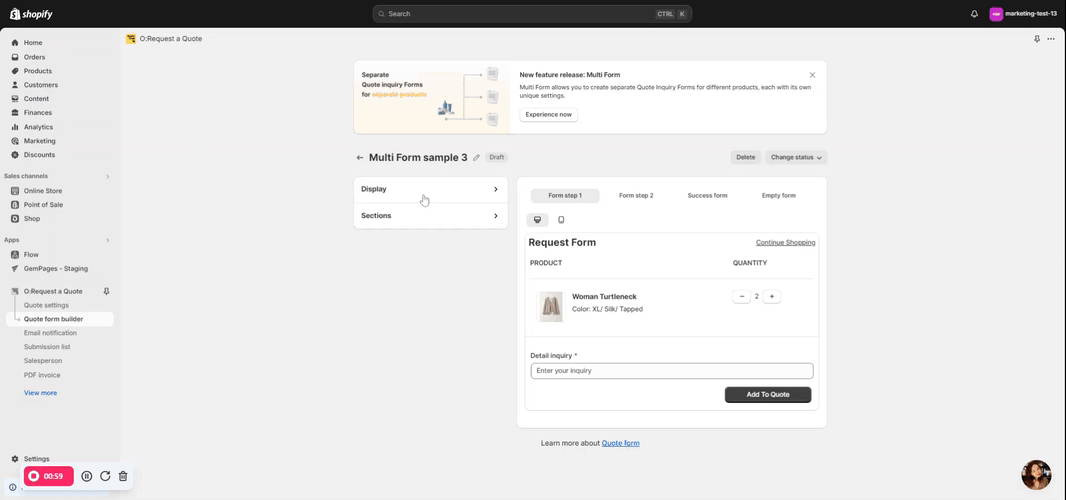Increase quantity with the plus button
Viewport: 1066px width, 500px height.
(772, 297)
